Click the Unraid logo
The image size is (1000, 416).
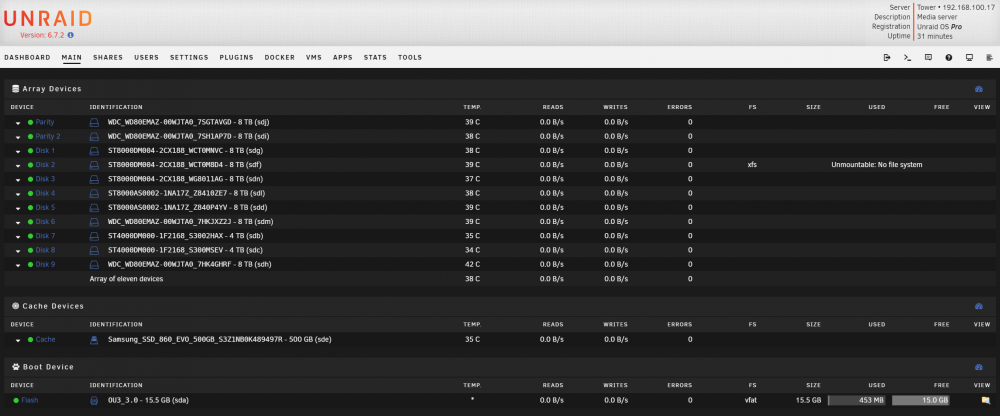[48, 19]
